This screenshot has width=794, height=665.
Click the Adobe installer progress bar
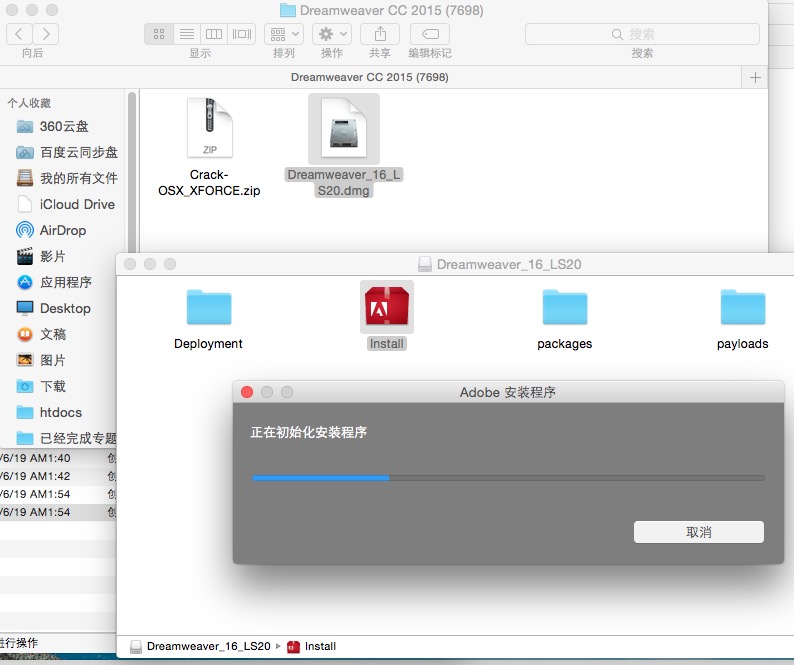pyautogui.click(x=508, y=478)
